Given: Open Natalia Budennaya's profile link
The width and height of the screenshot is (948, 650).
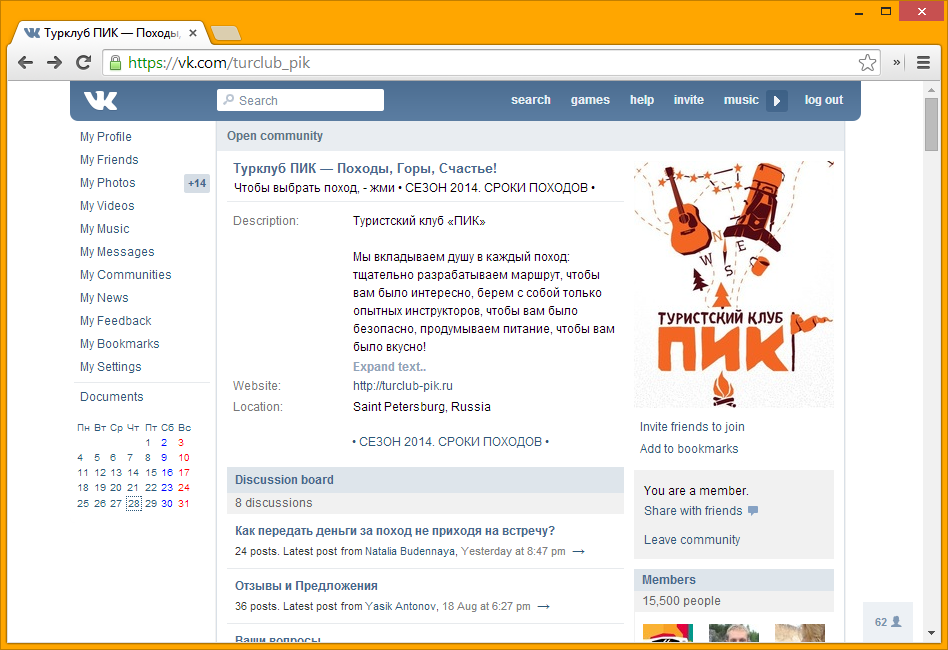Looking at the screenshot, I should point(410,551).
